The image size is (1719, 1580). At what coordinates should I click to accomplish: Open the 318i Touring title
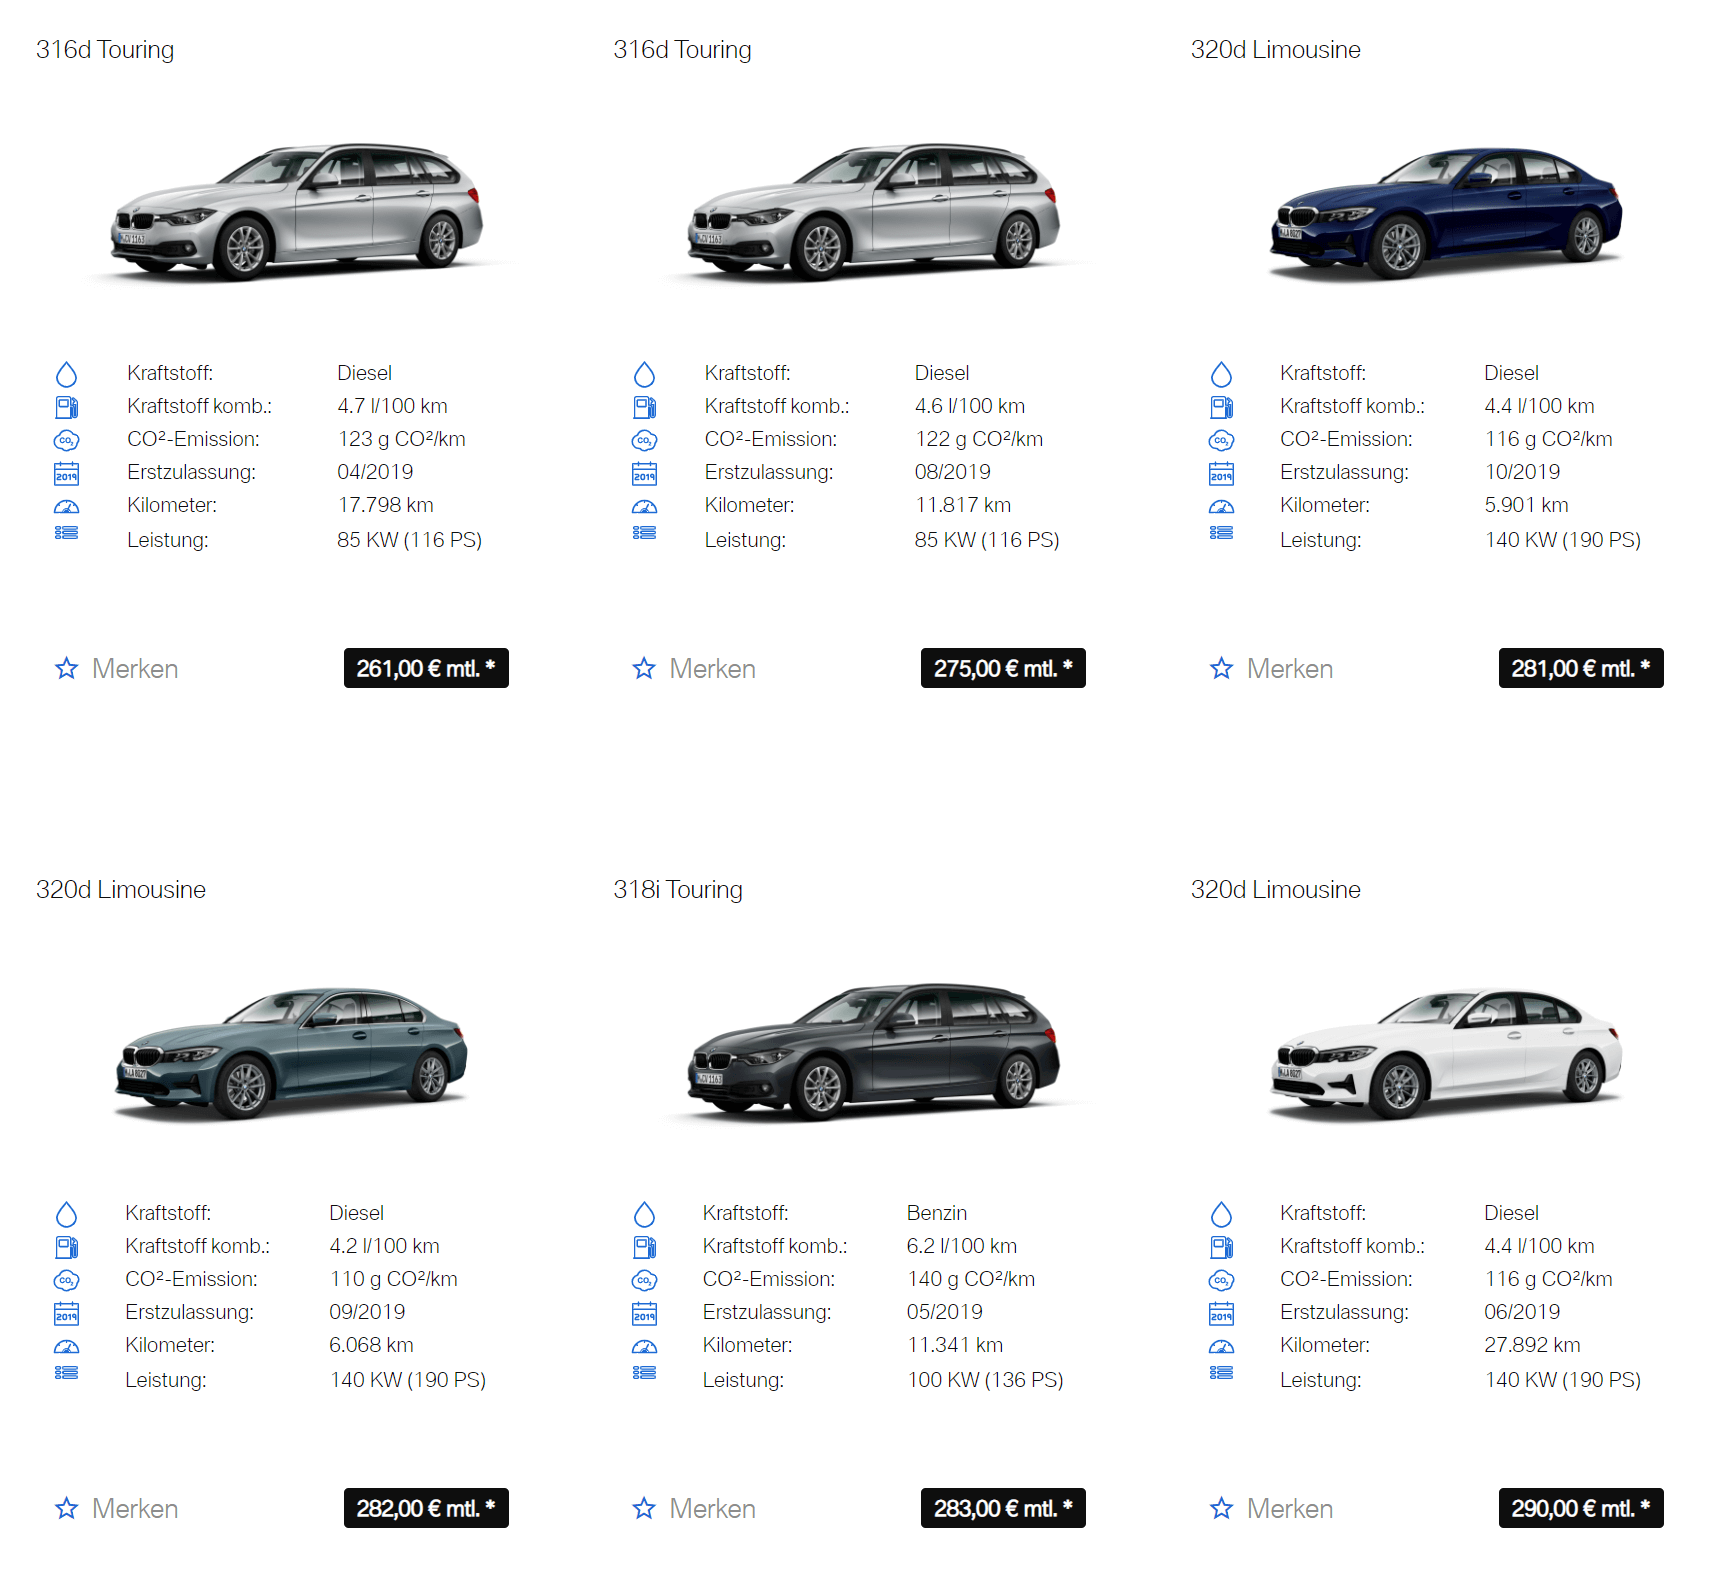678,890
